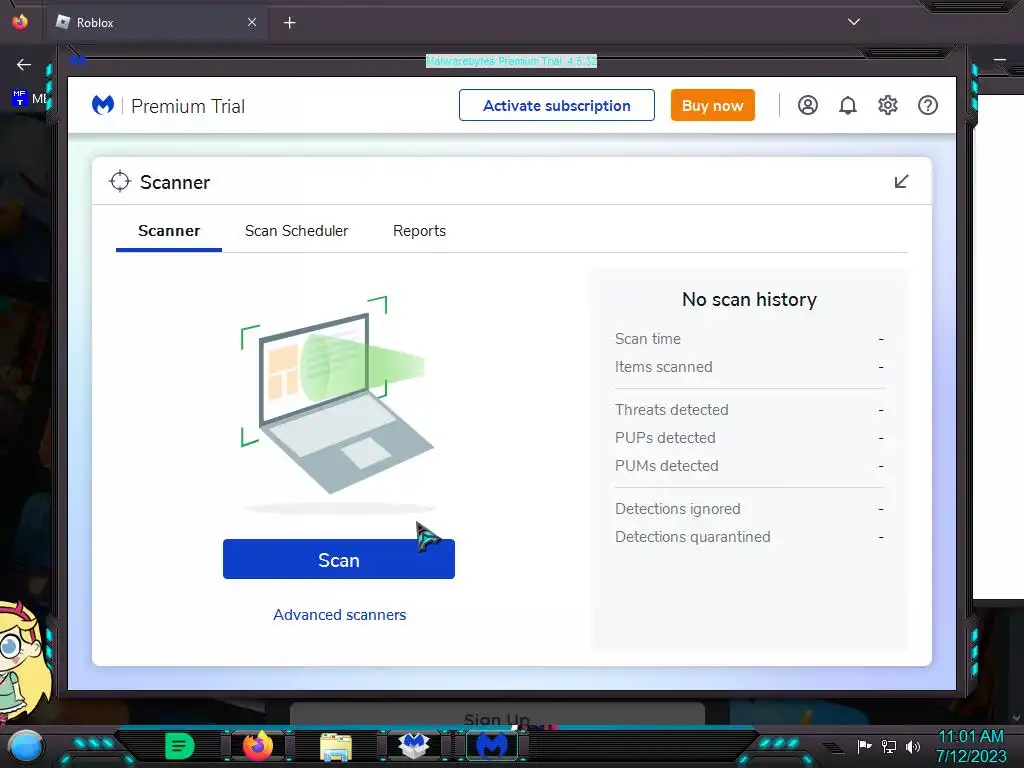Click the Malwarebytes logo in header
The height and width of the screenshot is (768, 1024).
[x=103, y=105]
